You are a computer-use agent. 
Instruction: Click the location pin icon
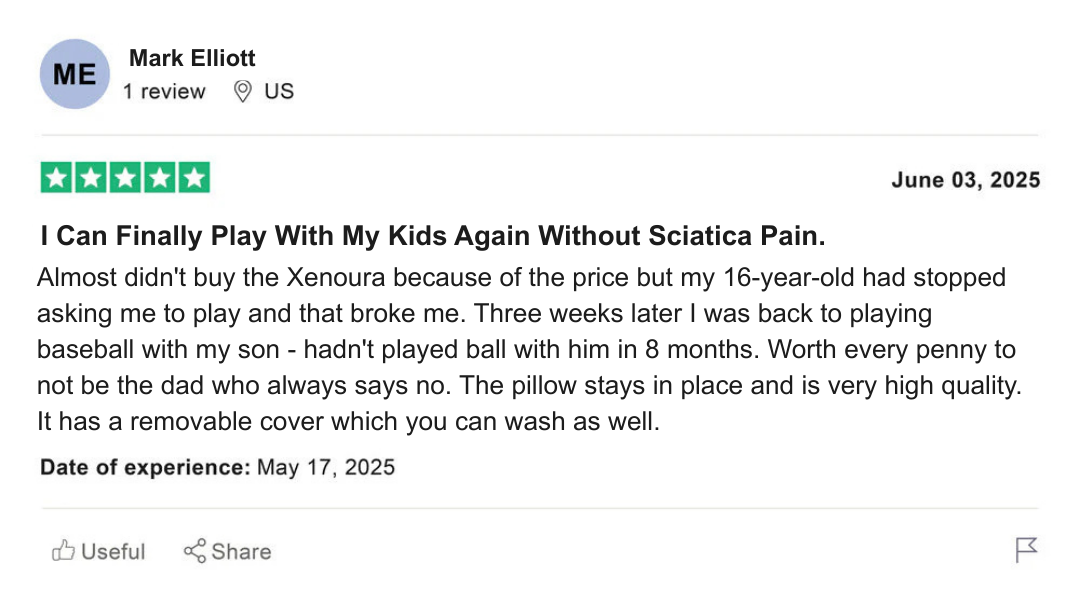(x=242, y=92)
